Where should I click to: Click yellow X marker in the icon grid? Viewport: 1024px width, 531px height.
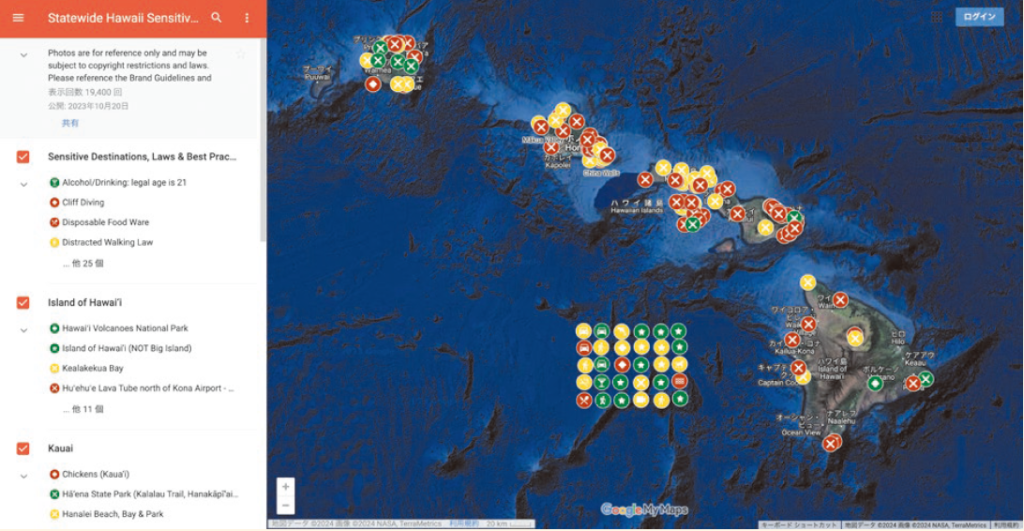click(641, 382)
